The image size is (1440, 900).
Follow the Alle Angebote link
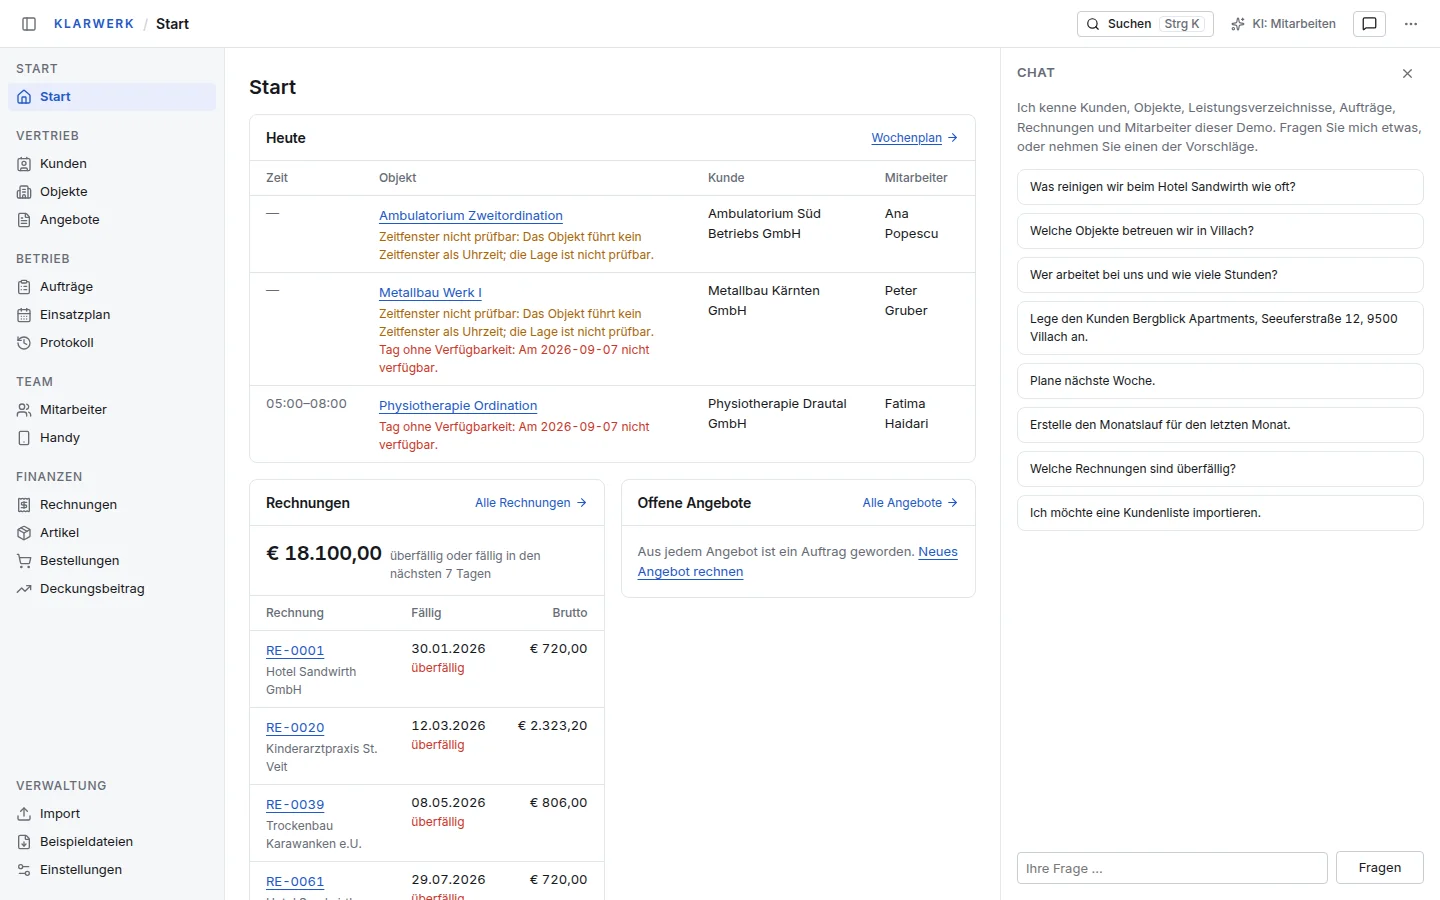point(910,503)
